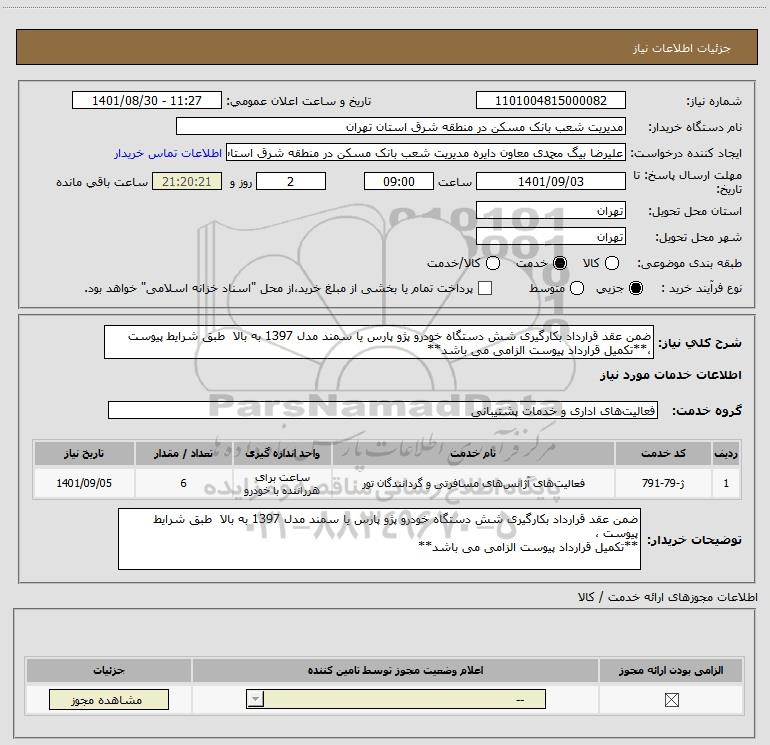Click the remaining time 21:20:21 field
770x745 pixels.
coord(187,182)
